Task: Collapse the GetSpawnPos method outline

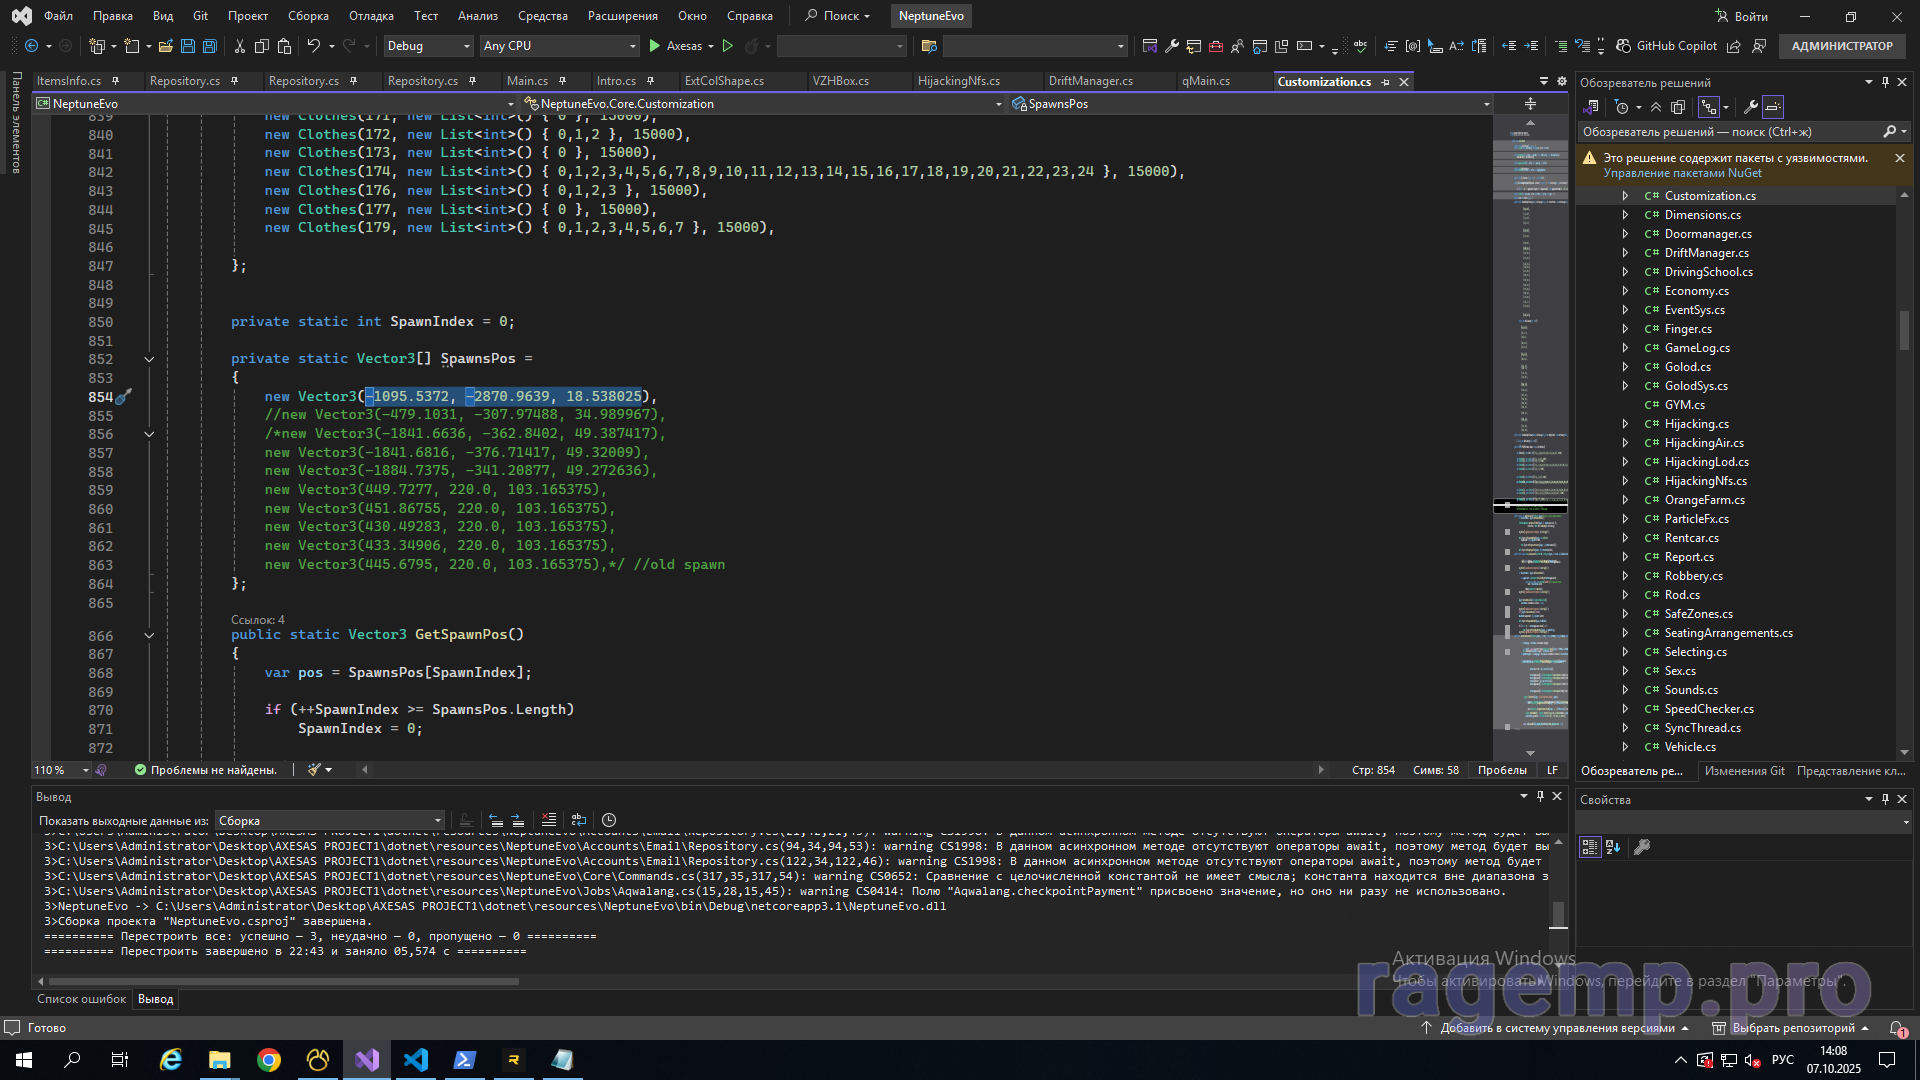Action: (x=149, y=635)
